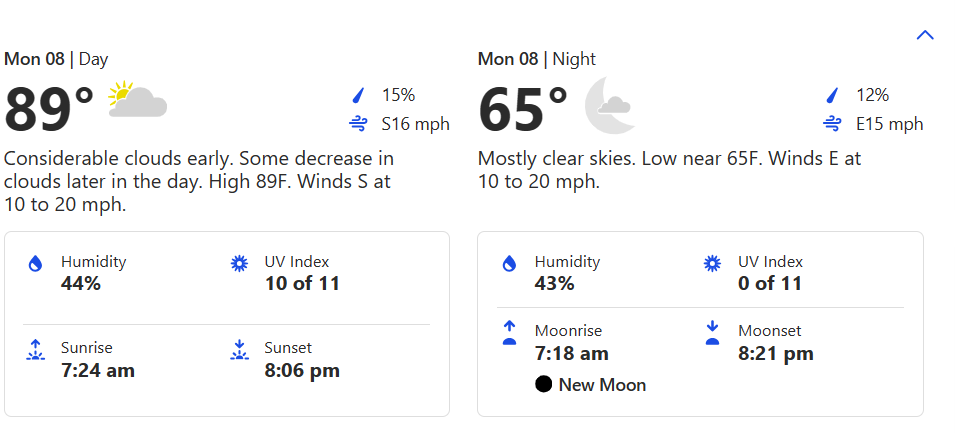Click the nighttime Humidity droplet icon
Image resolution: width=955 pixels, height=433 pixels.
509,264
